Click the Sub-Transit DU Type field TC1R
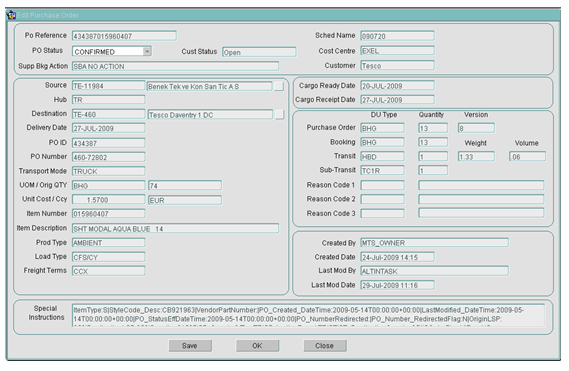The image size is (569, 371). tap(382, 170)
